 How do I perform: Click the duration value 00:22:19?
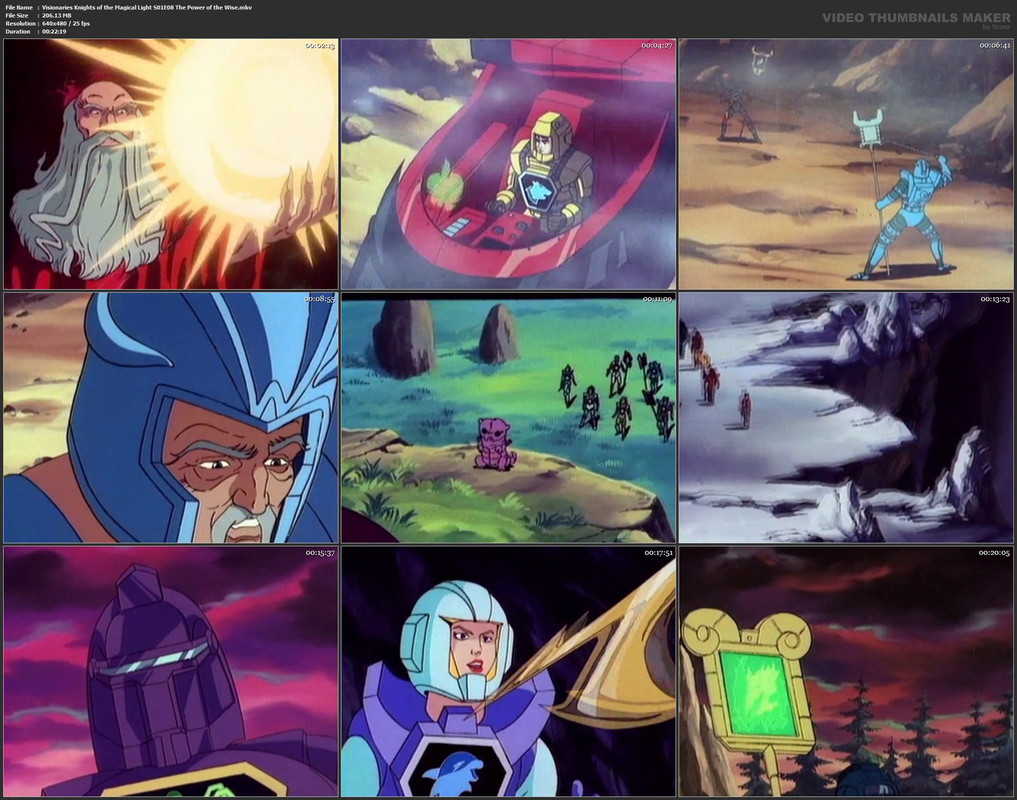click(54, 31)
